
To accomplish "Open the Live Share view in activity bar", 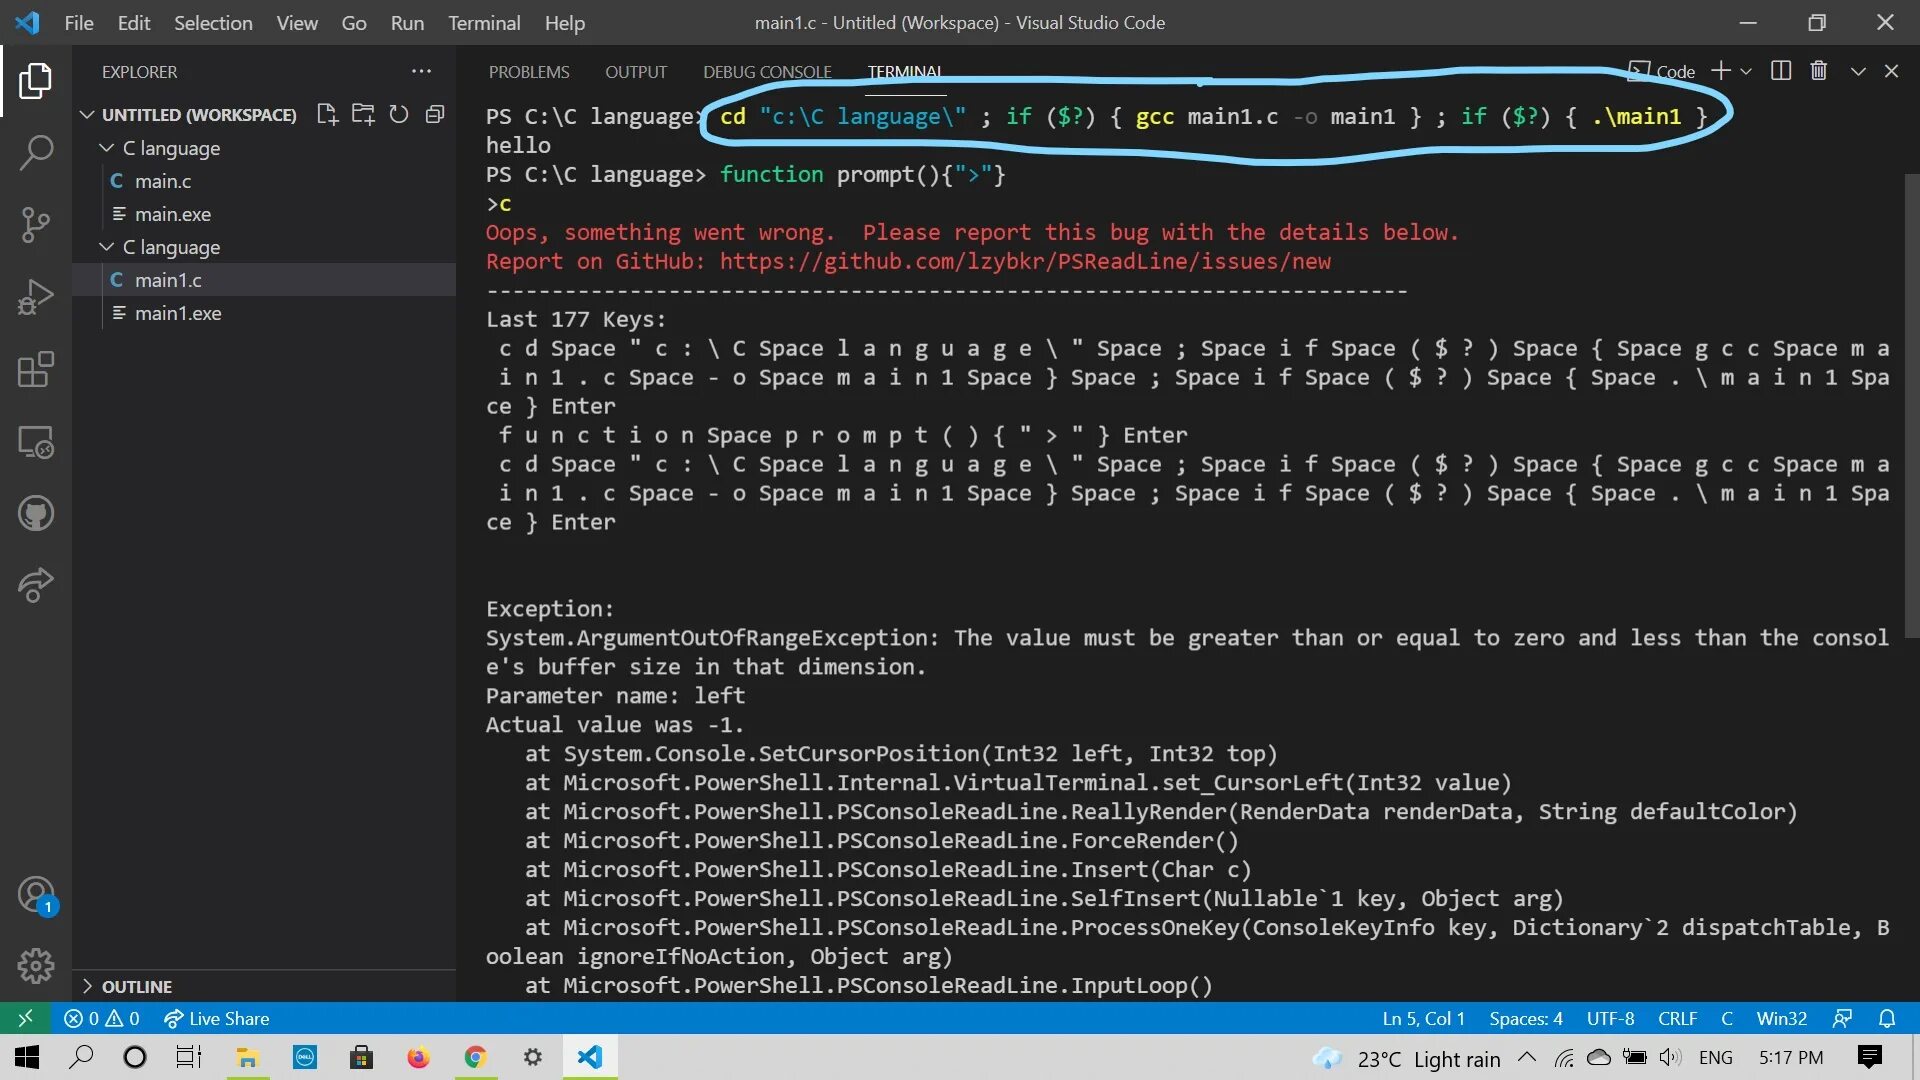I will 35,586.
